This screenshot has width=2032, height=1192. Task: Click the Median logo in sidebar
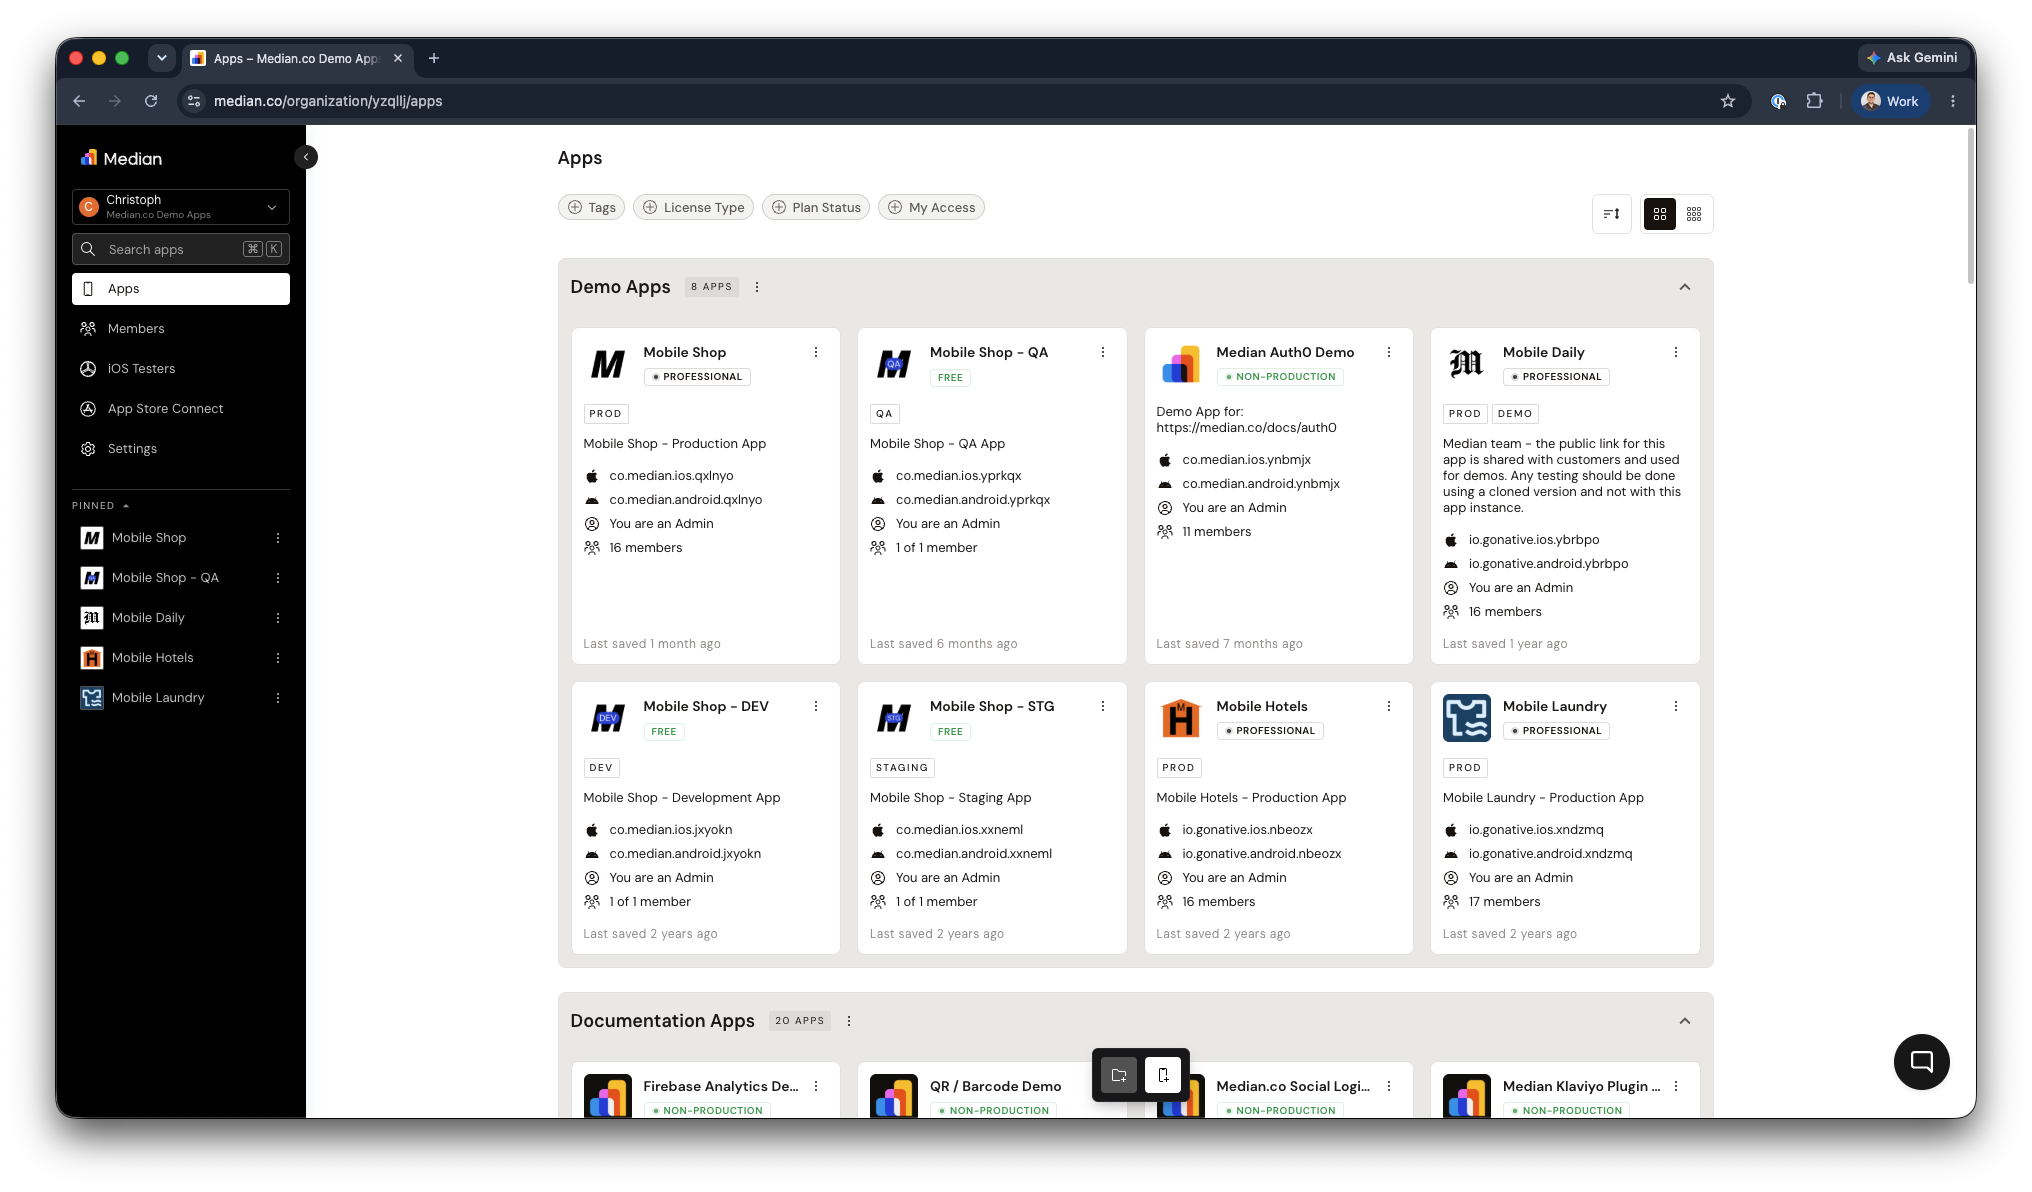pyautogui.click(x=121, y=158)
